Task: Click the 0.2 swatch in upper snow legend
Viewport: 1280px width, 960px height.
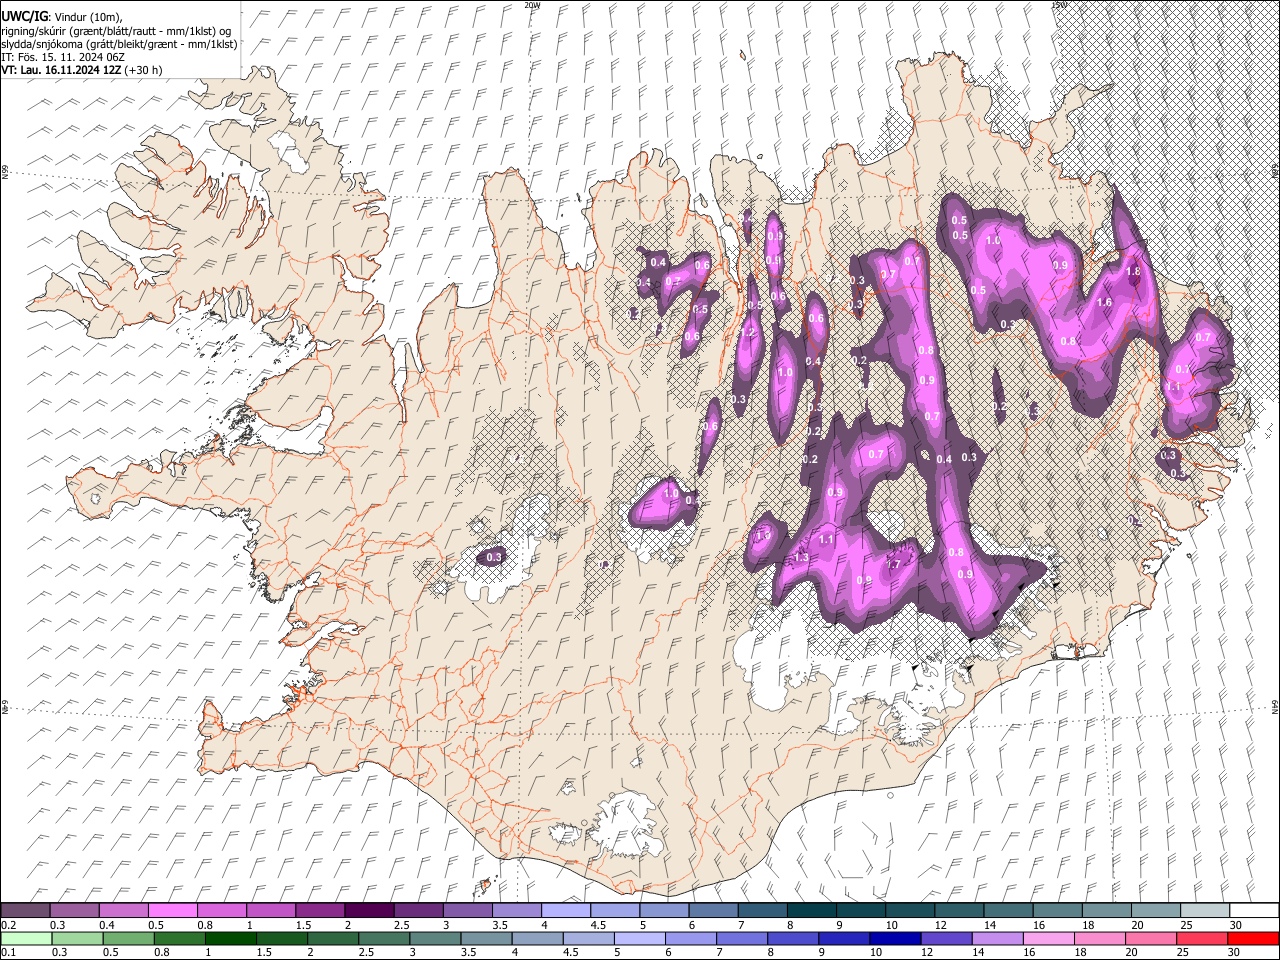Action: click(26, 910)
